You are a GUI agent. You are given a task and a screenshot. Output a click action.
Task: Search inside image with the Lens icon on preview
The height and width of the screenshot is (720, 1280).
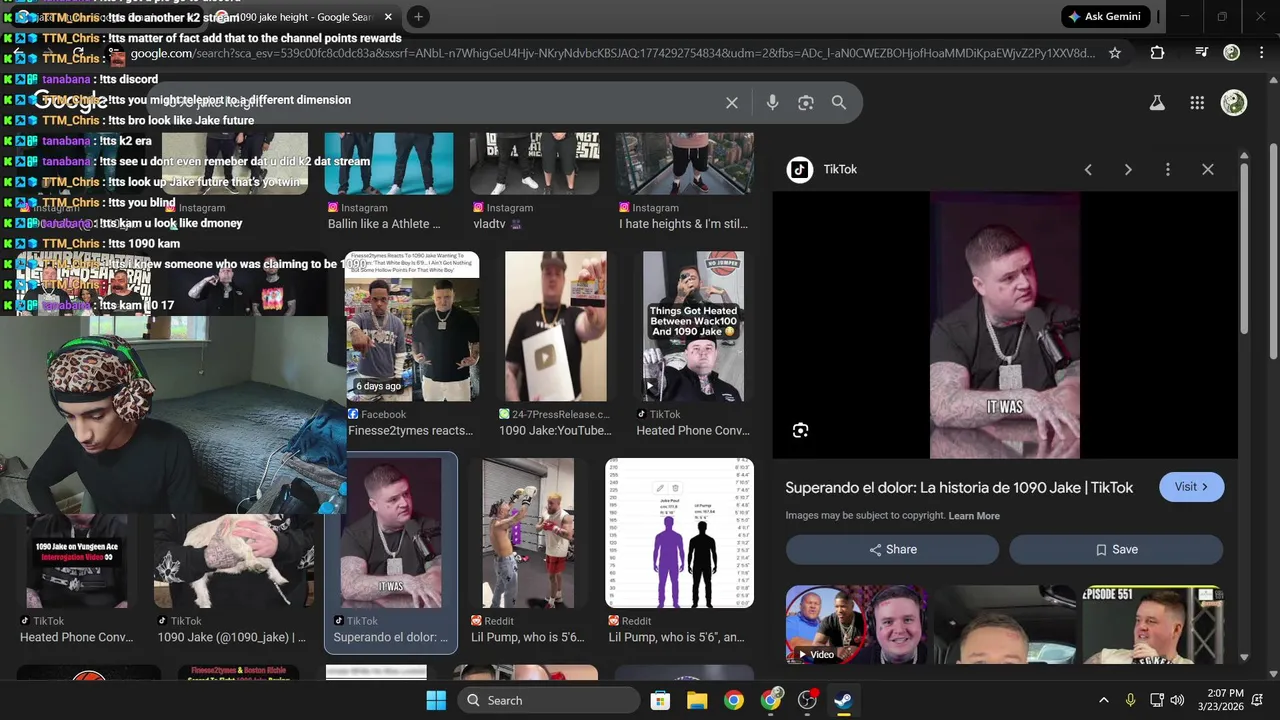point(800,431)
